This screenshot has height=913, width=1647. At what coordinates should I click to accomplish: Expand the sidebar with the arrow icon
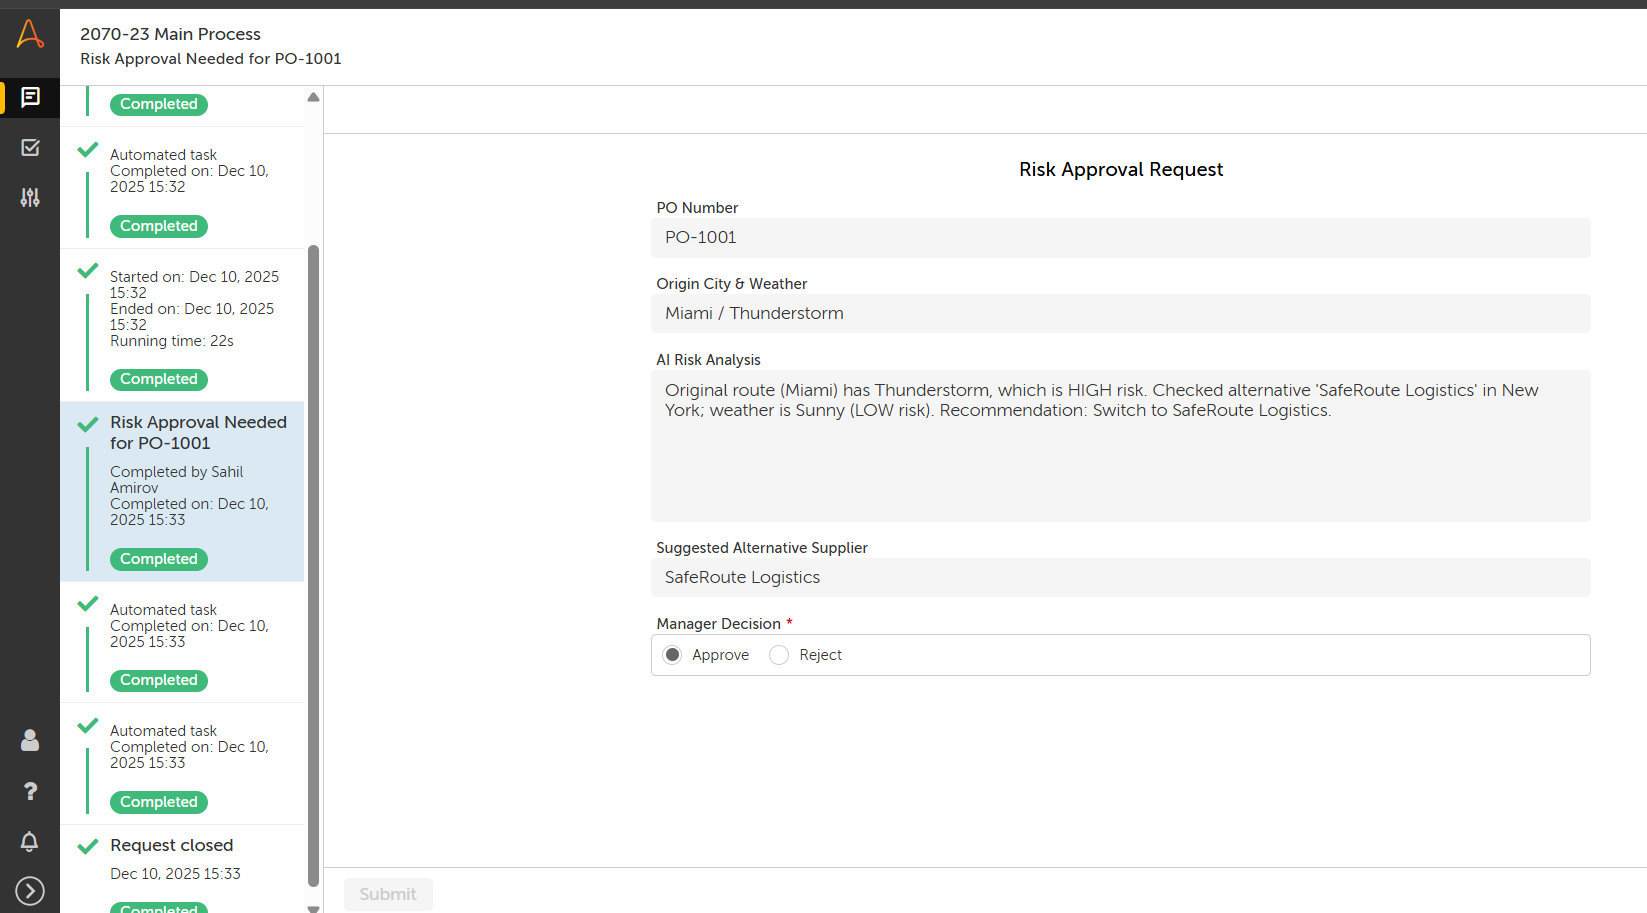[x=30, y=890]
